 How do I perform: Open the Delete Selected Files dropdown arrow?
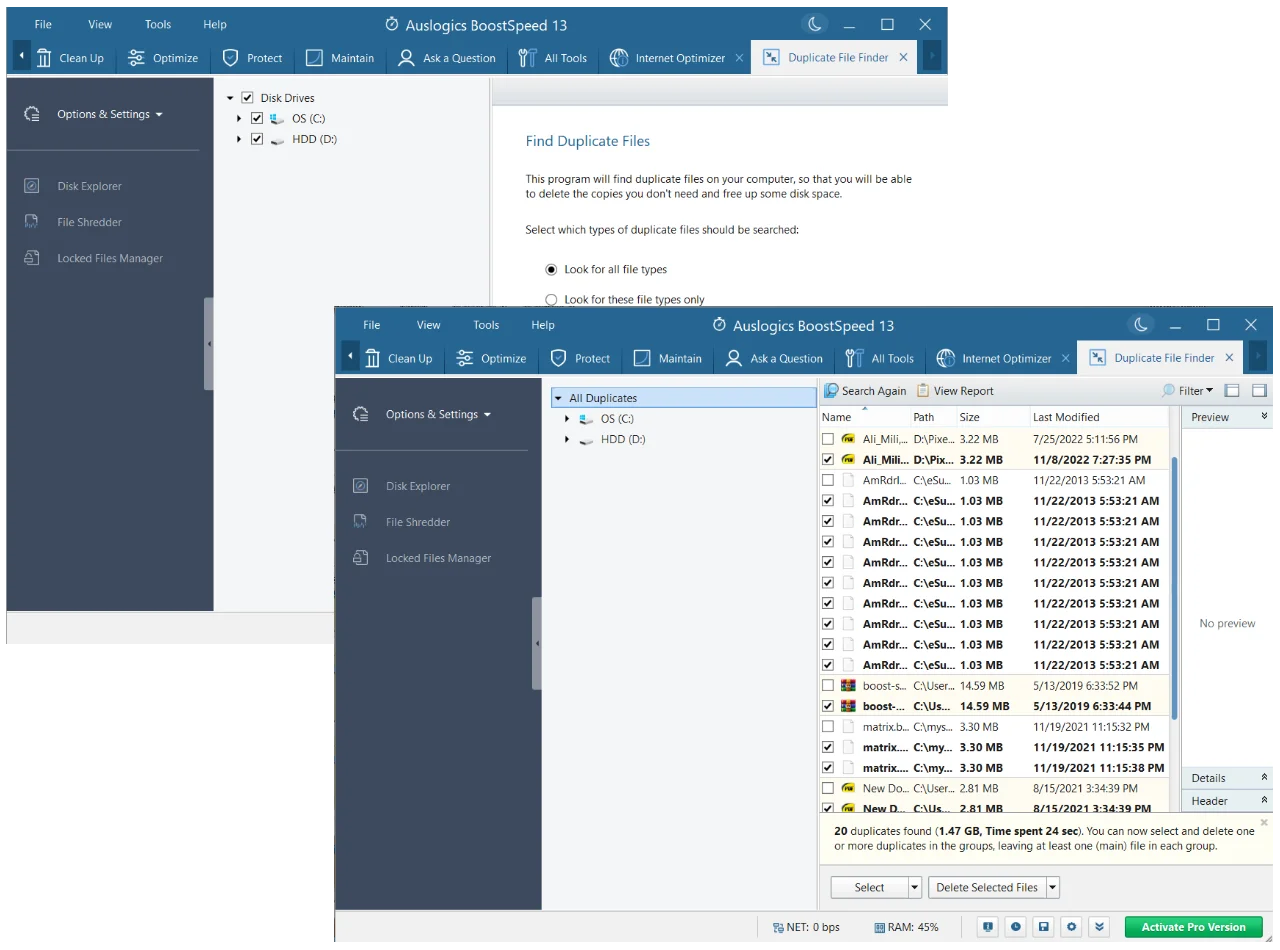coord(1053,887)
